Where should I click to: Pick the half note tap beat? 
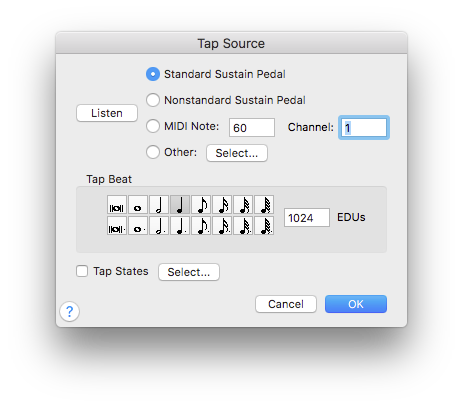(159, 205)
